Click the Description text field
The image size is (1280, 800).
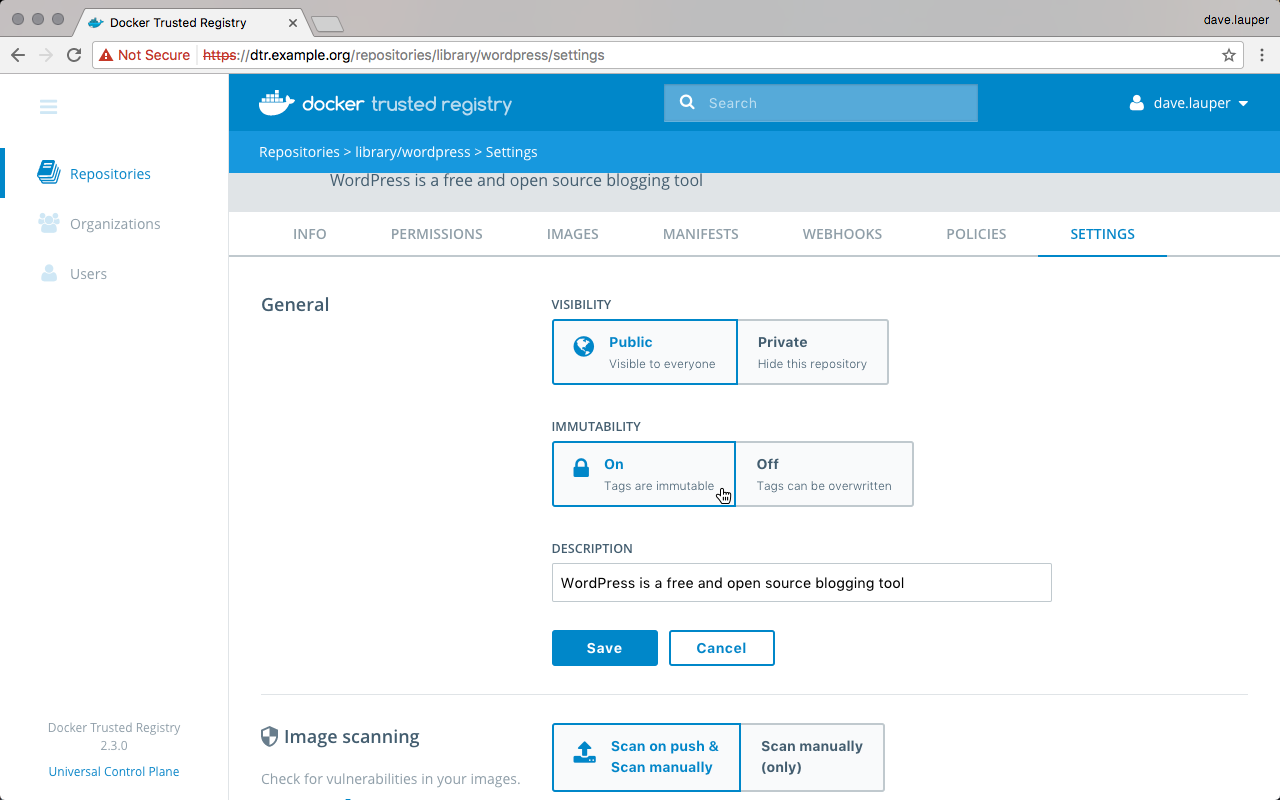[x=801, y=583]
